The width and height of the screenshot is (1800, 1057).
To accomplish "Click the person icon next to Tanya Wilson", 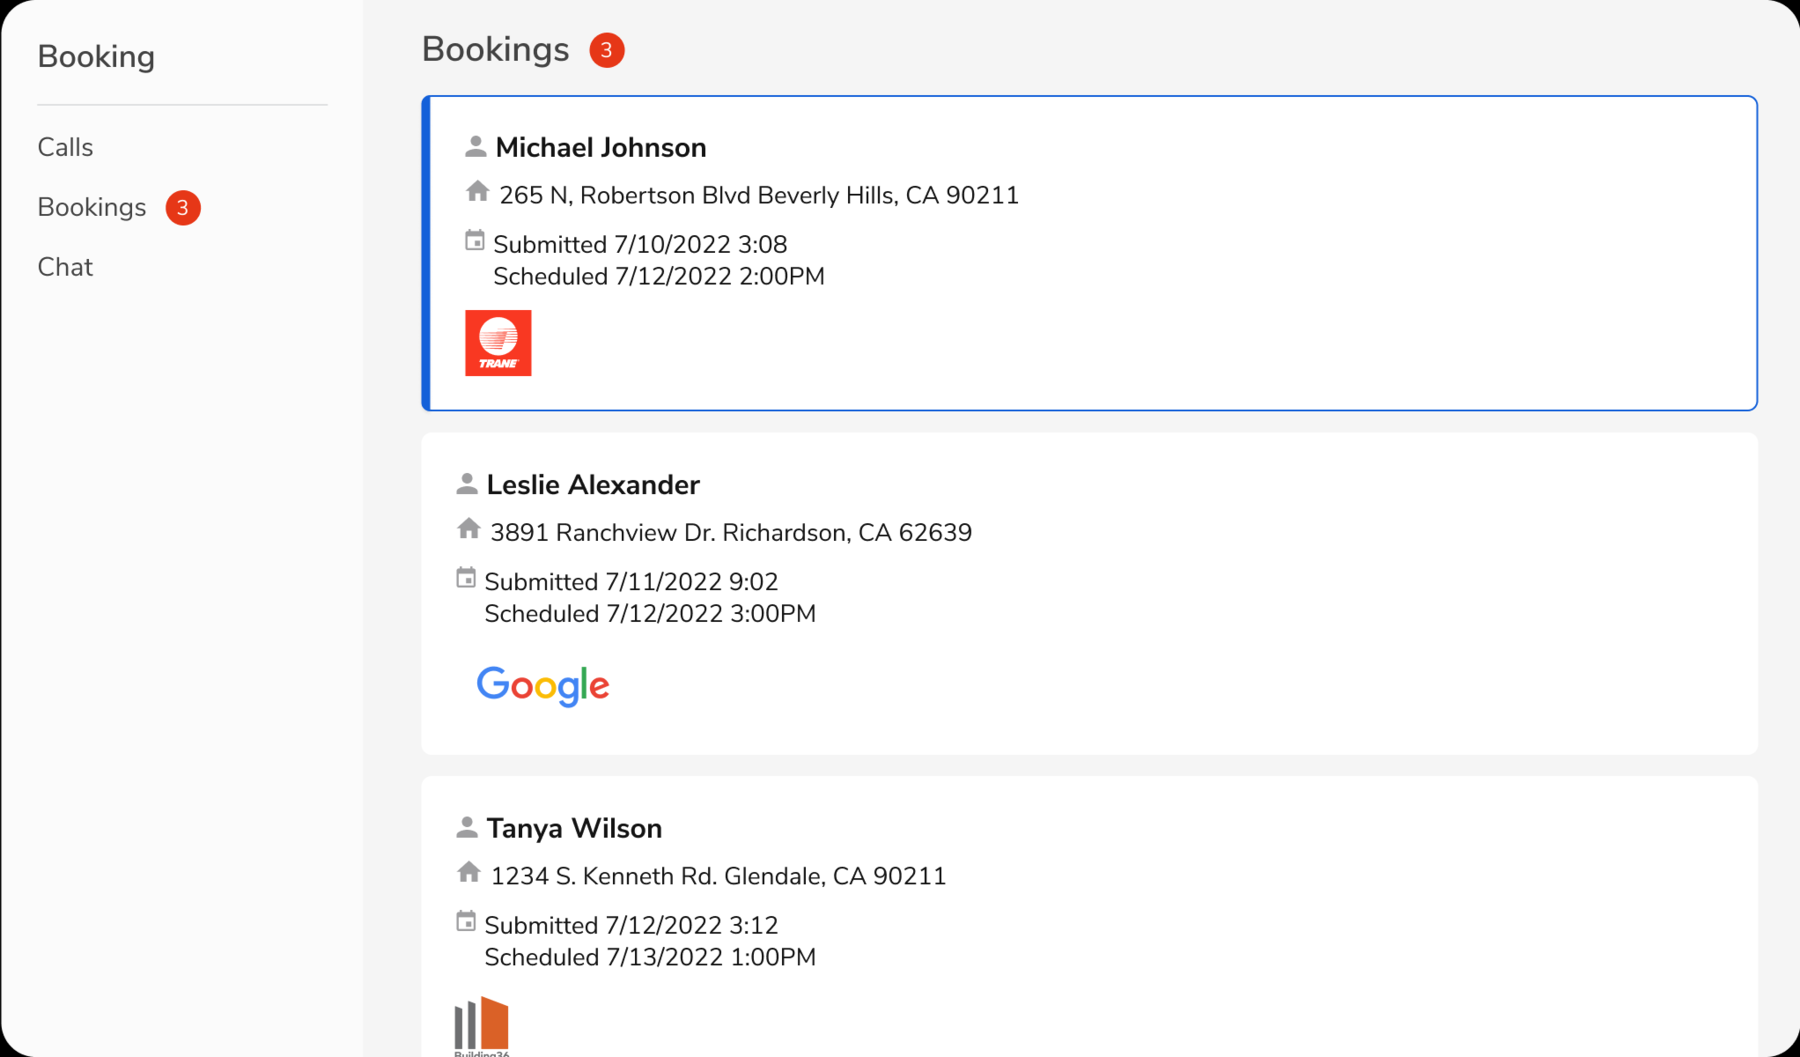I will [x=466, y=826].
